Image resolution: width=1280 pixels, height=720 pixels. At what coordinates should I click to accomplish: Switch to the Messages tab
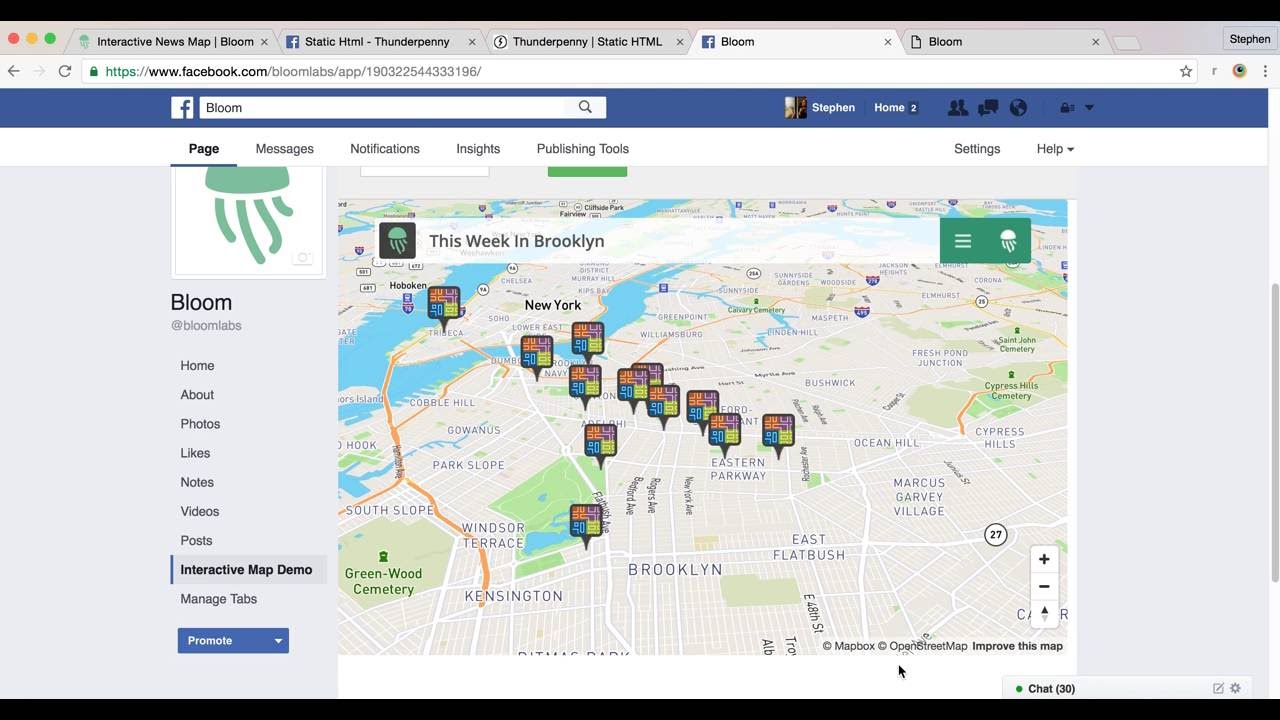pos(285,149)
